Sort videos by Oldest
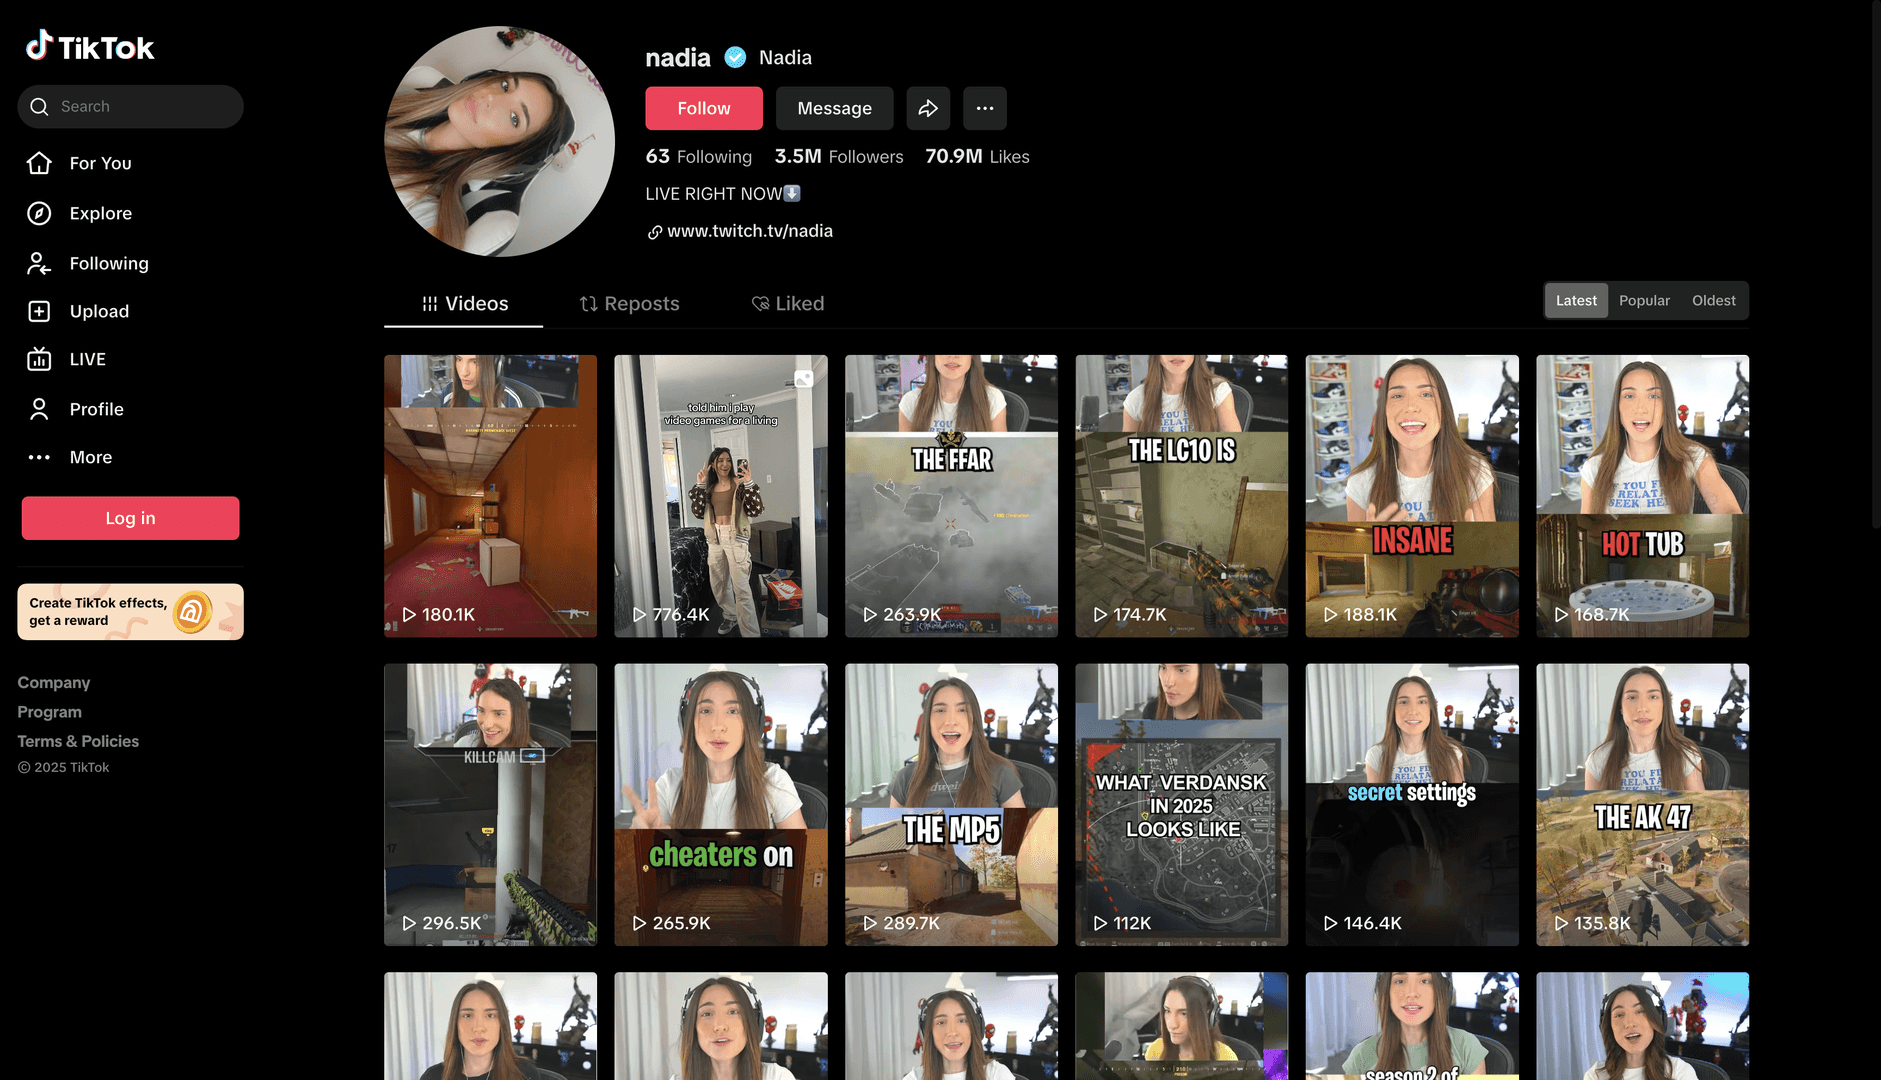 point(1713,300)
